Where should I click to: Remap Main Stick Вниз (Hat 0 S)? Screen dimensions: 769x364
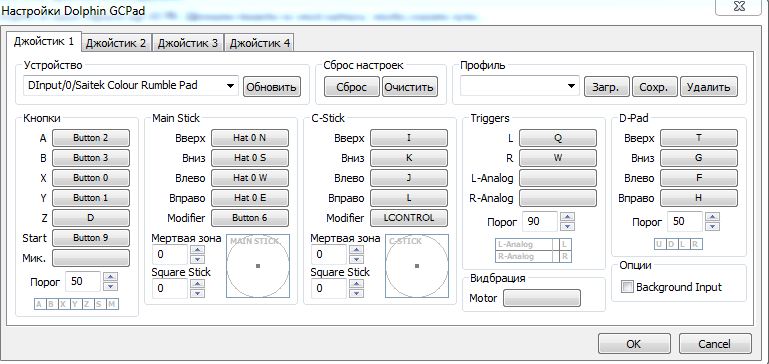250,158
